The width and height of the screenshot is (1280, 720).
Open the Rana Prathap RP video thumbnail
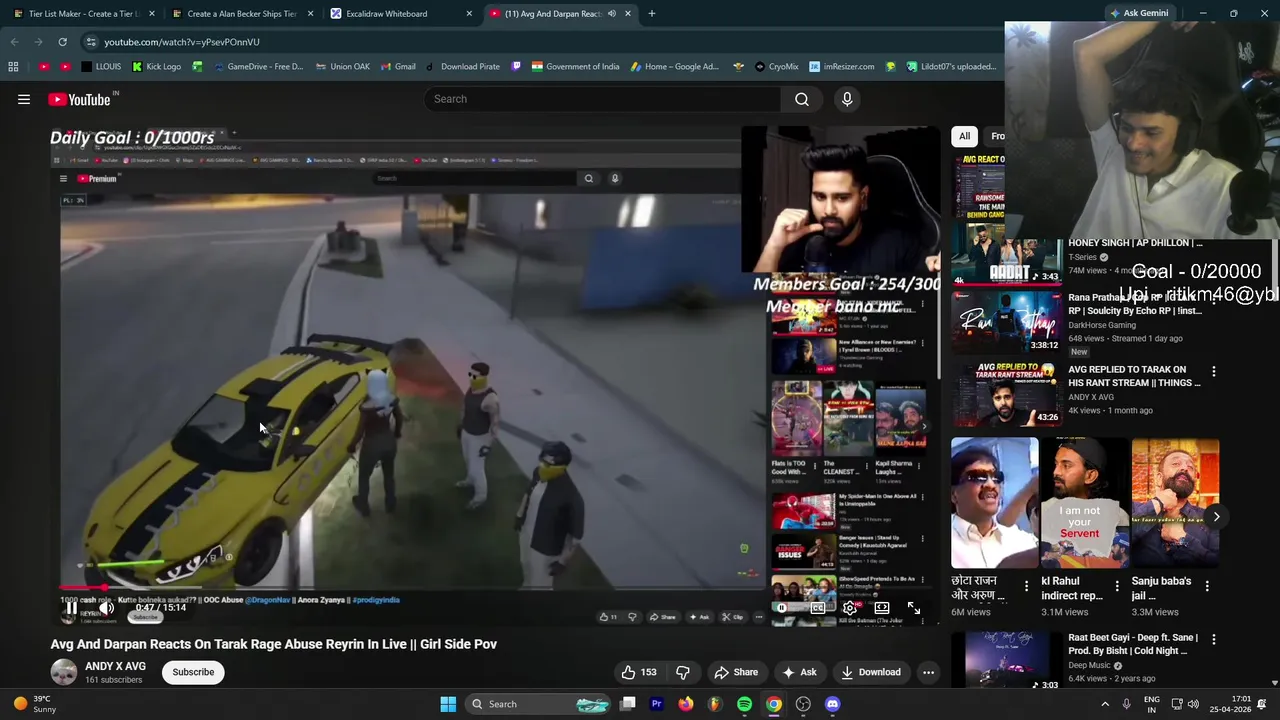click(x=1007, y=322)
